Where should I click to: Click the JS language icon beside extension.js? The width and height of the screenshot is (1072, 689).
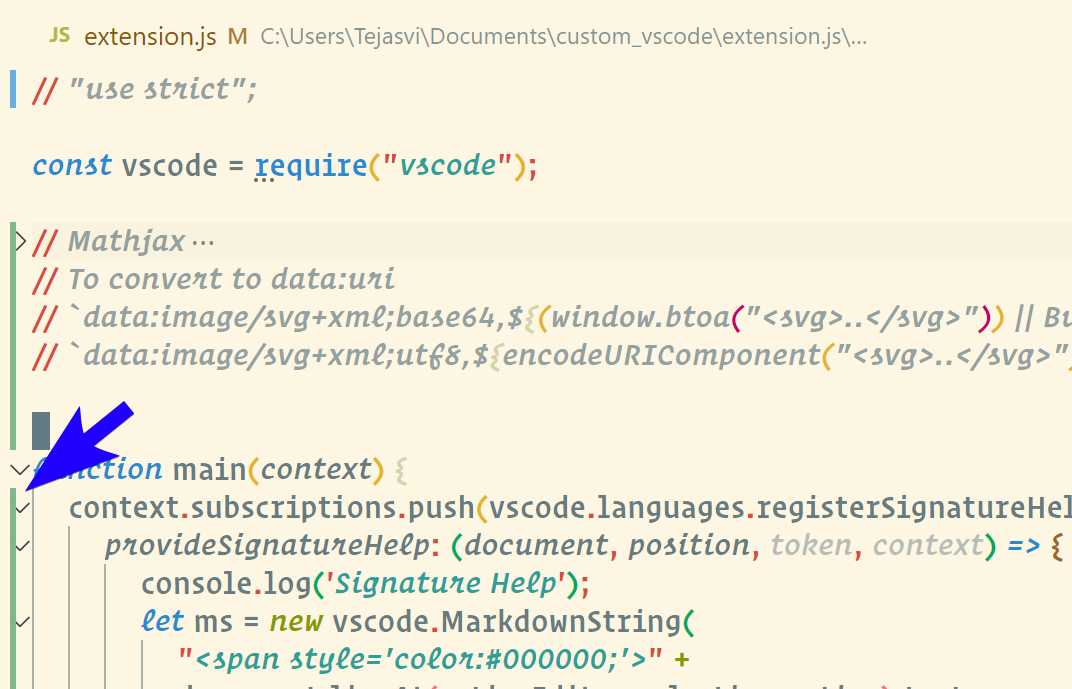pos(58,35)
